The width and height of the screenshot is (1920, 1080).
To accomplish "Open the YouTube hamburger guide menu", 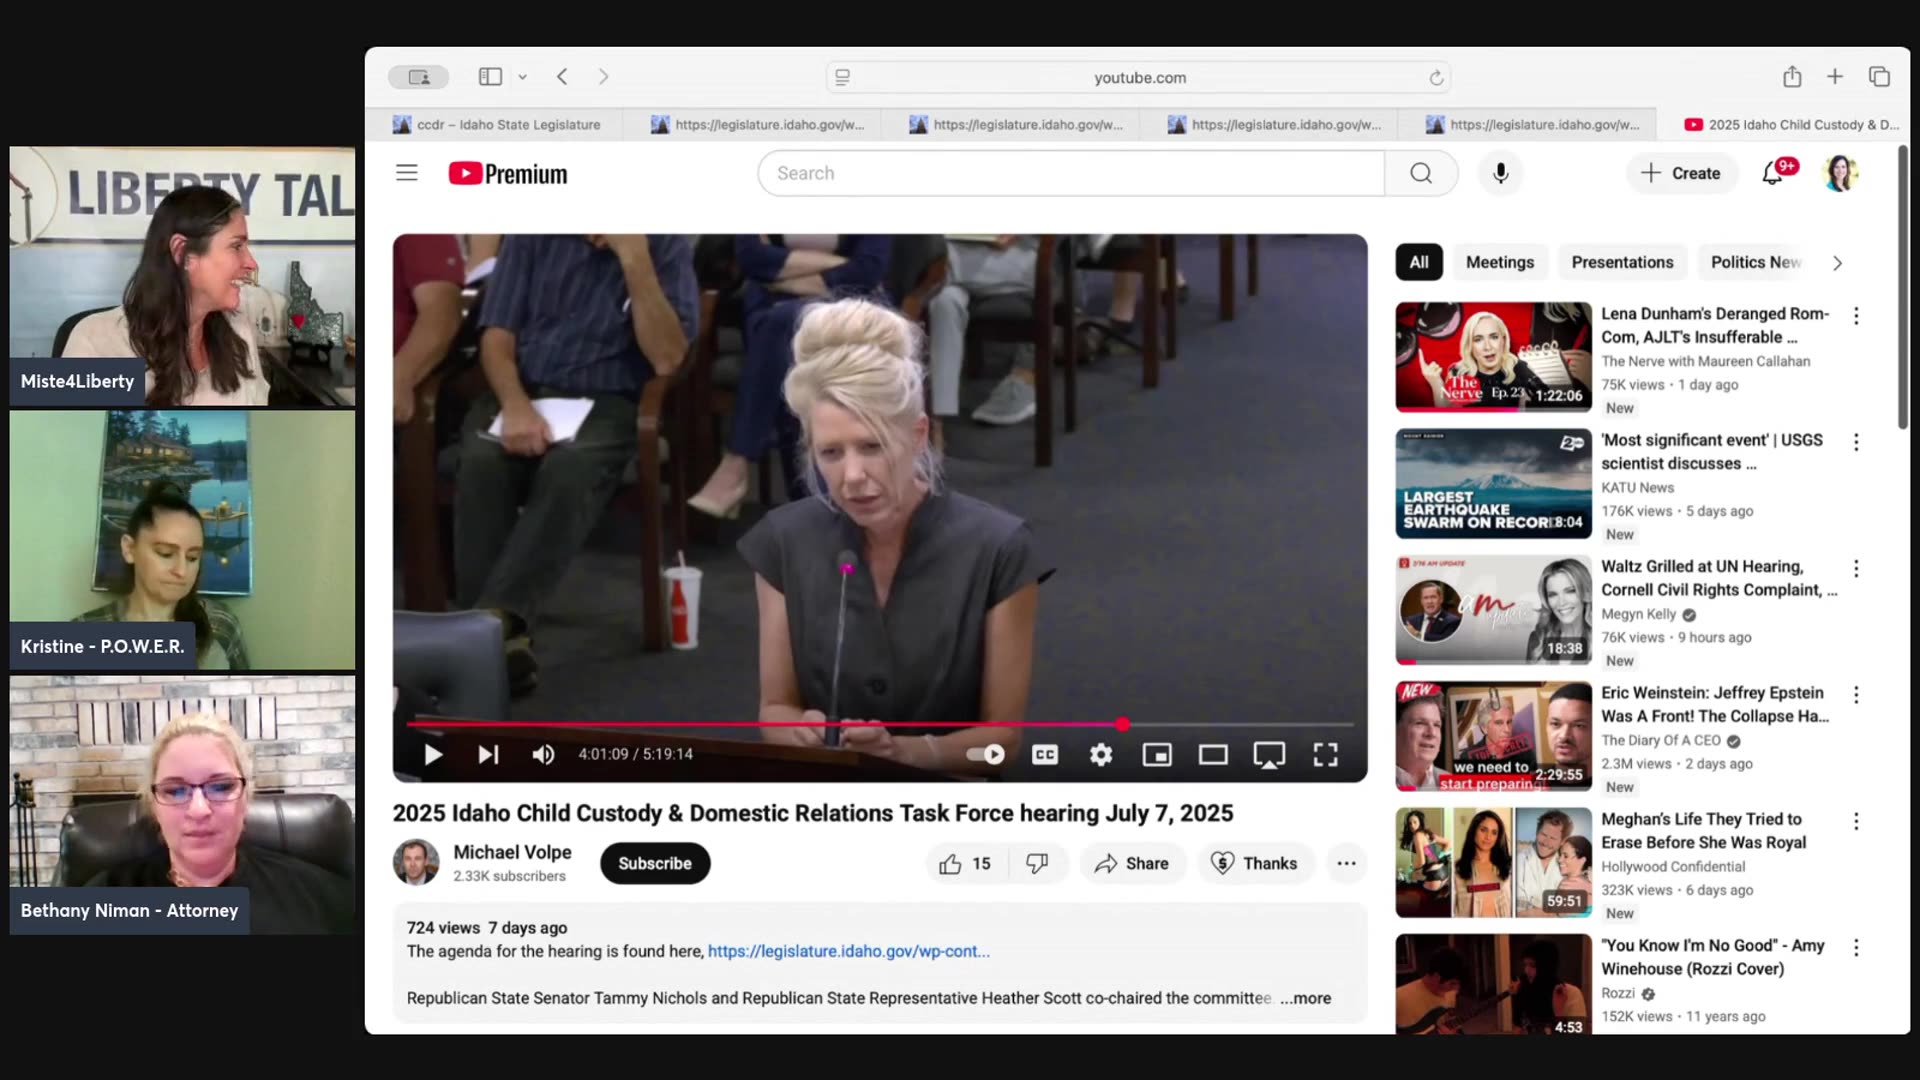I will tap(406, 173).
